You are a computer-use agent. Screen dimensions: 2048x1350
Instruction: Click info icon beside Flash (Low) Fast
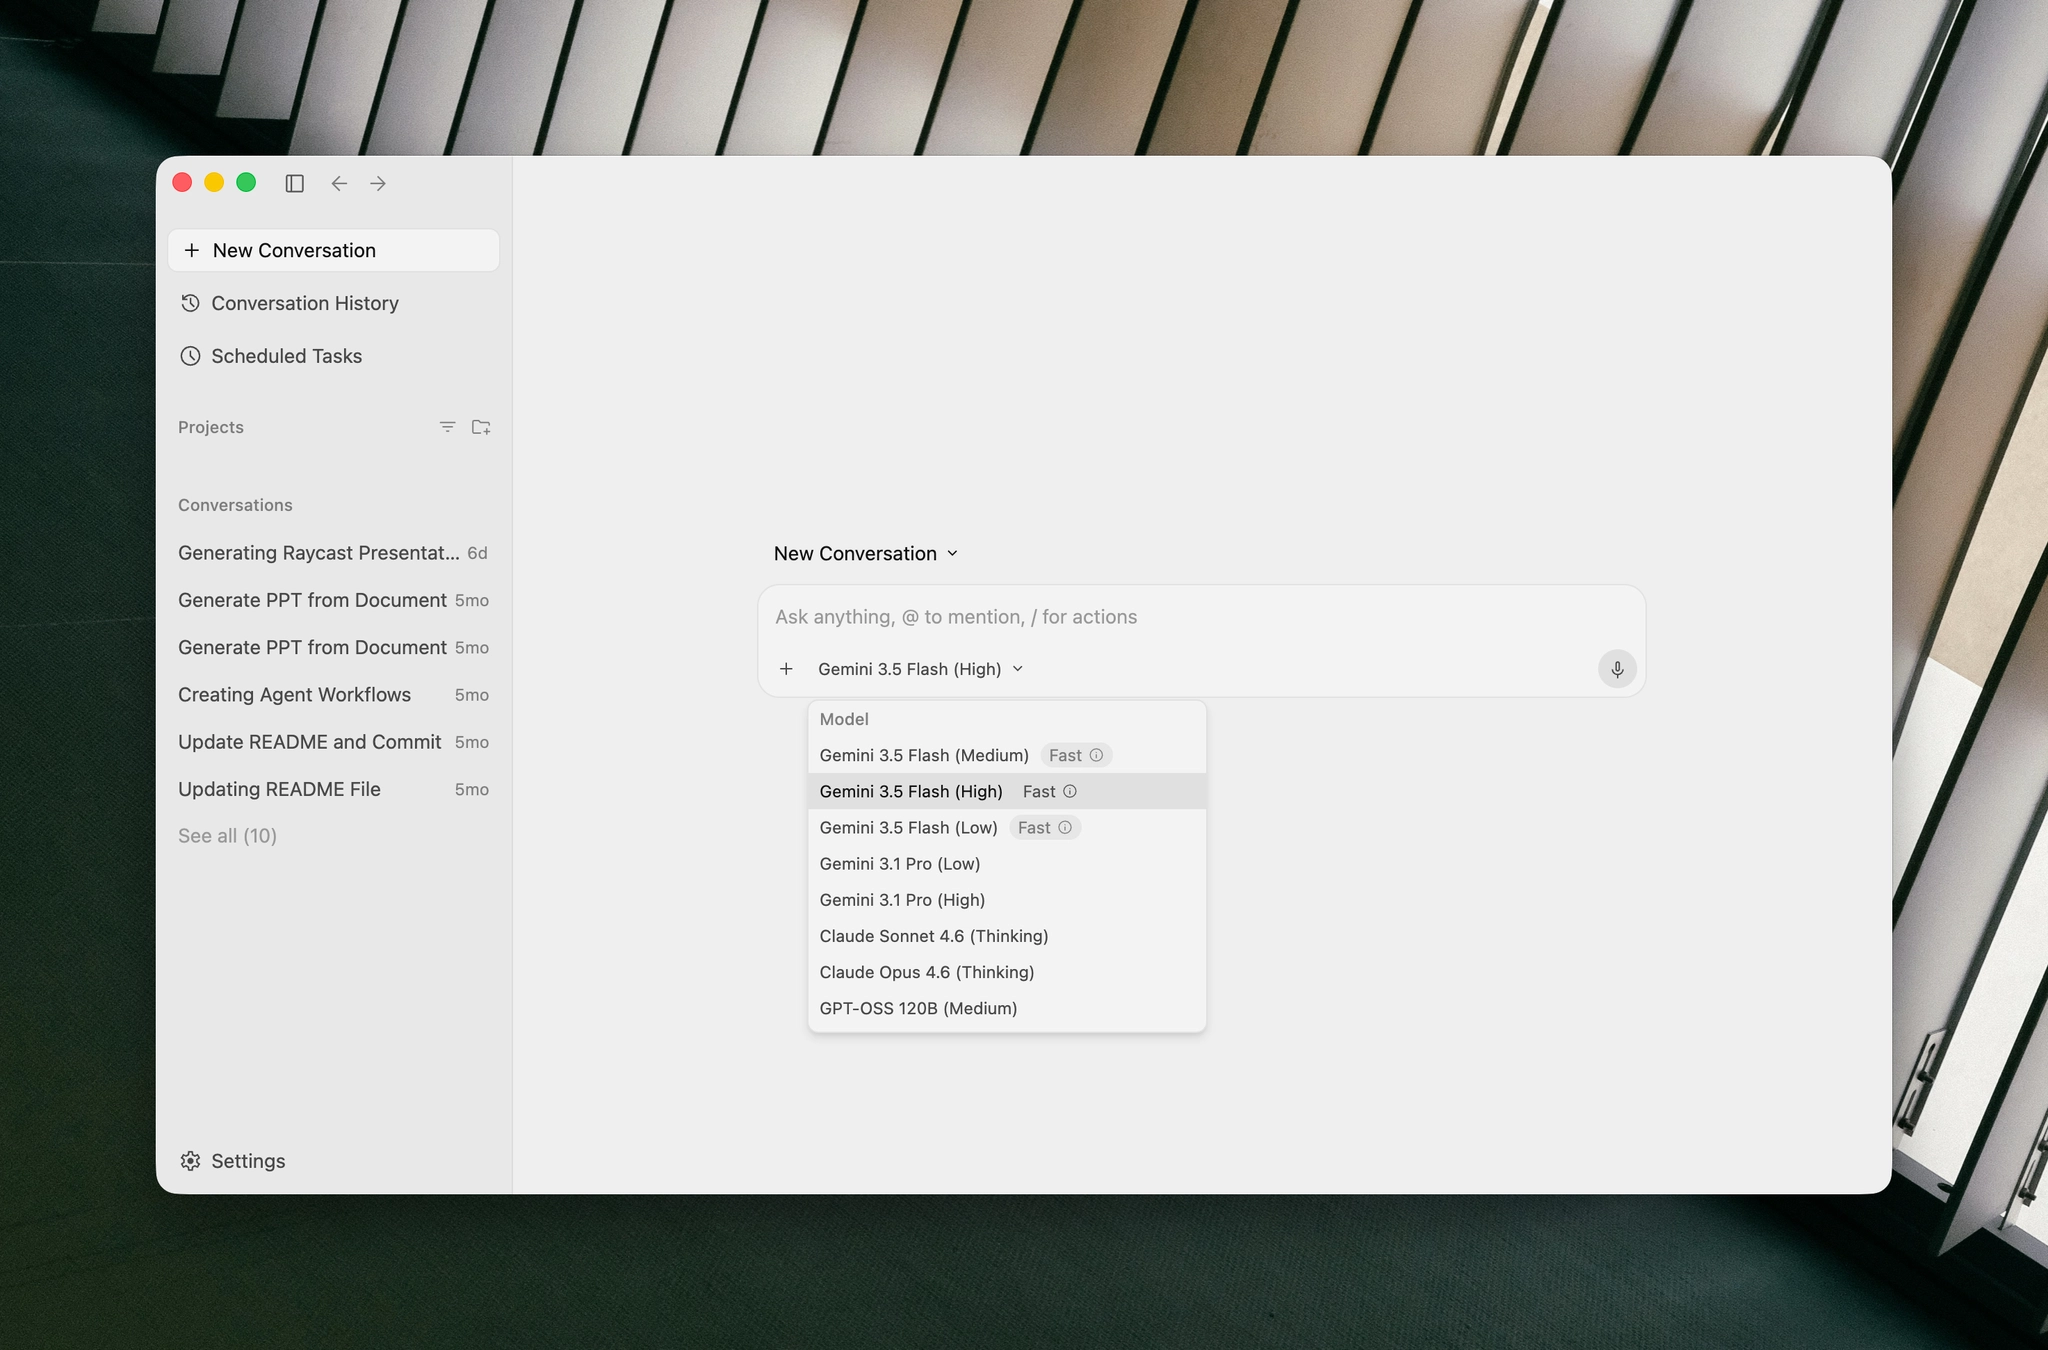pos(1065,827)
